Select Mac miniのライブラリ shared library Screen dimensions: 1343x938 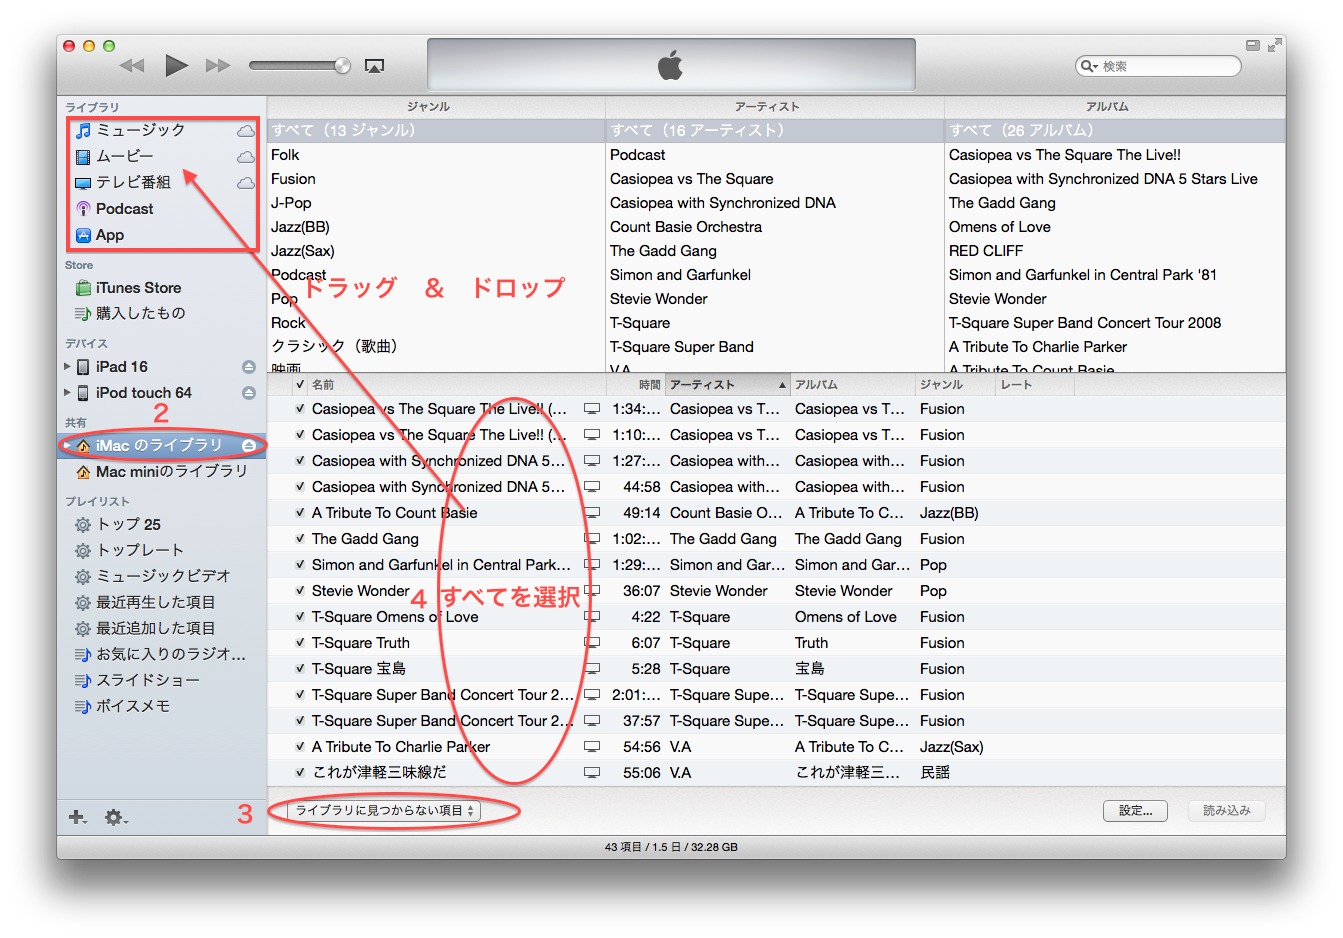[x=162, y=471]
